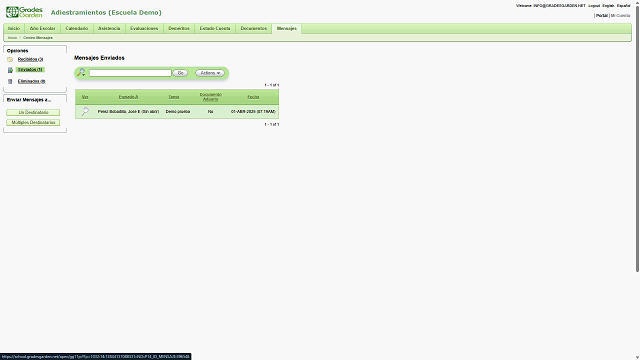Click the scrollbar down arrow

tap(637, 358)
